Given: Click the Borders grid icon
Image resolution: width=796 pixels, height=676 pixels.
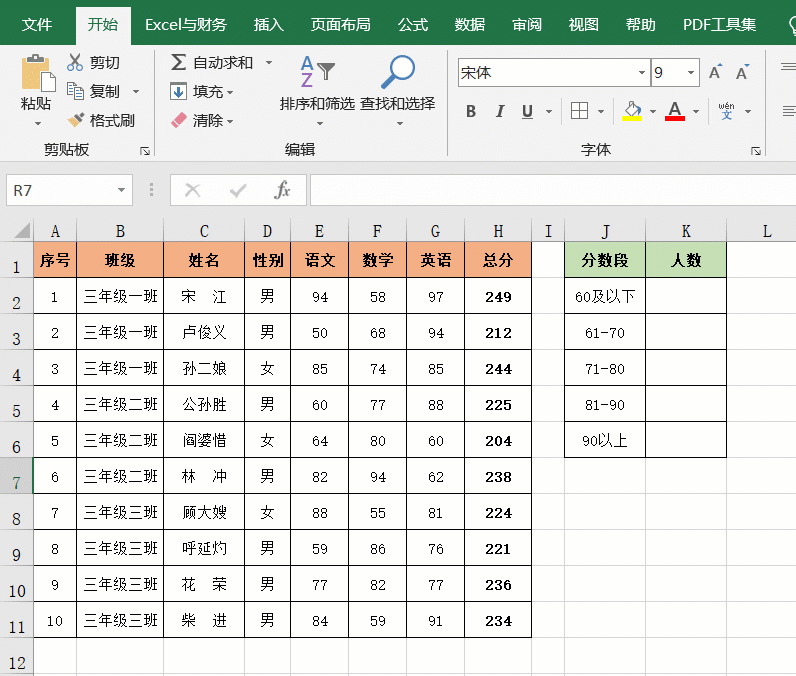Looking at the screenshot, I should [579, 111].
